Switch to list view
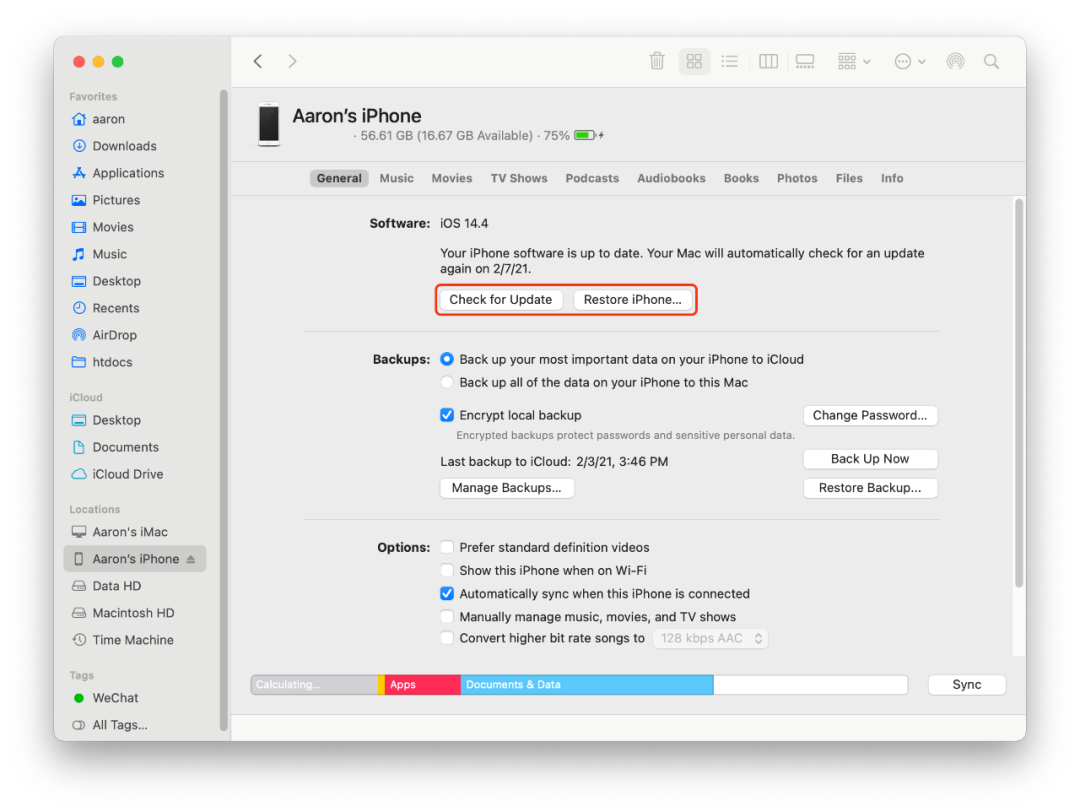Viewport: 1080px width, 812px height. click(730, 61)
